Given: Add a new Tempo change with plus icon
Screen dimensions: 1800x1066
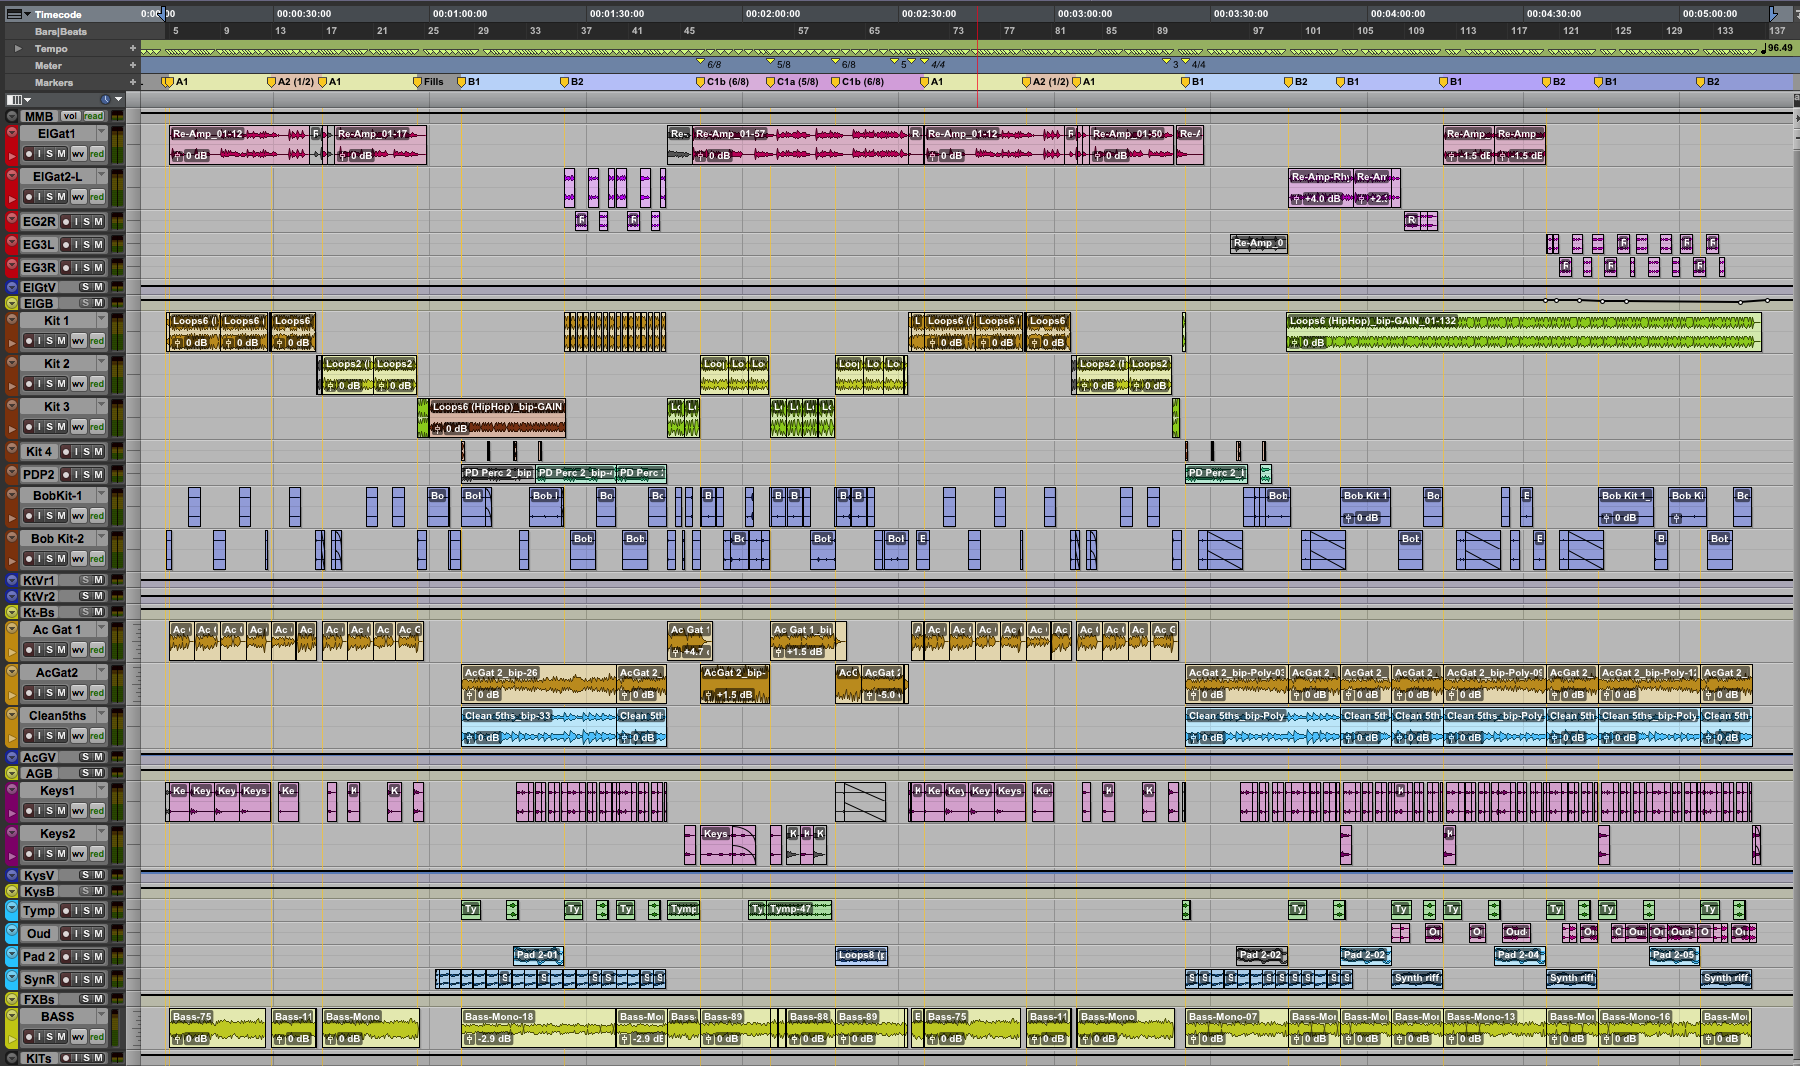Looking at the screenshot, I should pyautogui.click(x=132, y=48).
